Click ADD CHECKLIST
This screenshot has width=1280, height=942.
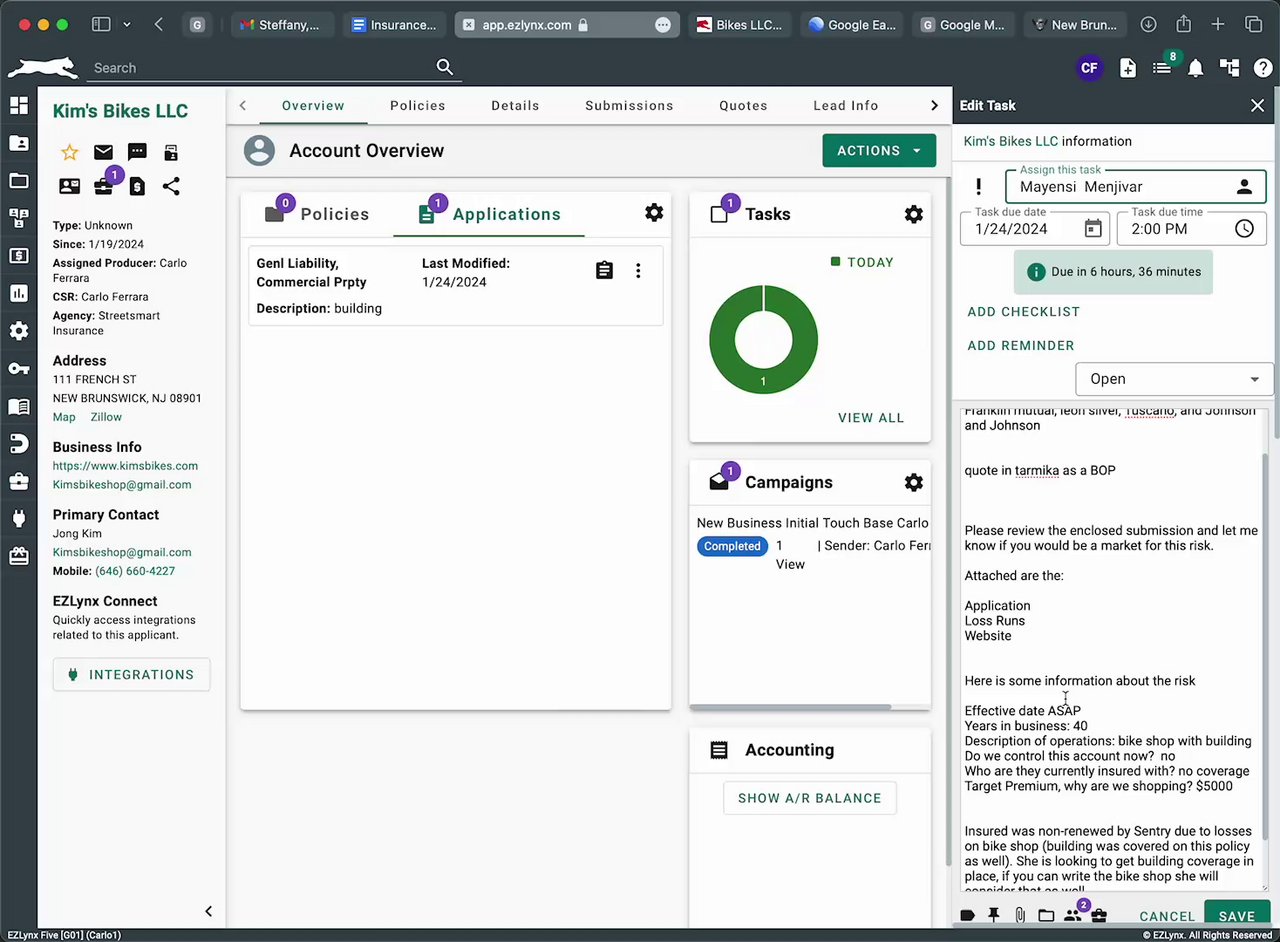1024,312
